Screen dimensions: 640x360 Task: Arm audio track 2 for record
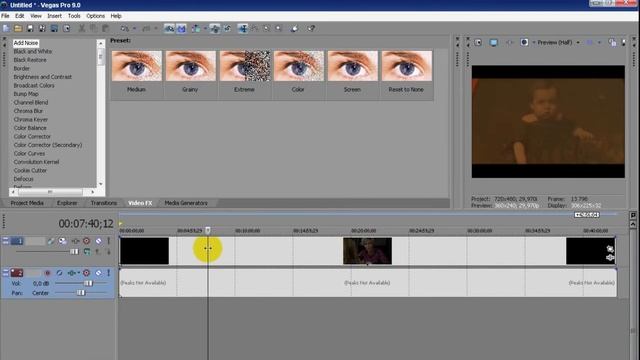point(47,273)
